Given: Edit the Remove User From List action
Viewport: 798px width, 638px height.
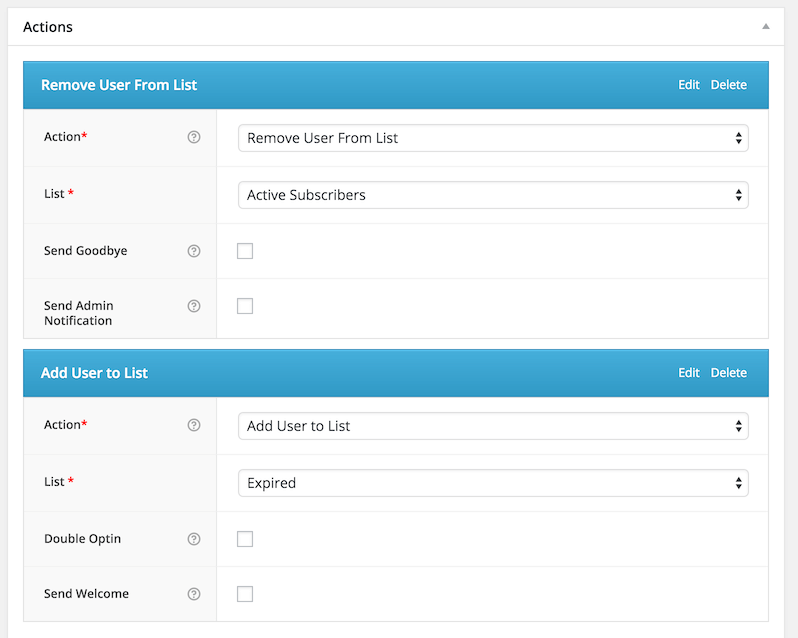Looking at the screenshot, I should (x=689, y=85).
